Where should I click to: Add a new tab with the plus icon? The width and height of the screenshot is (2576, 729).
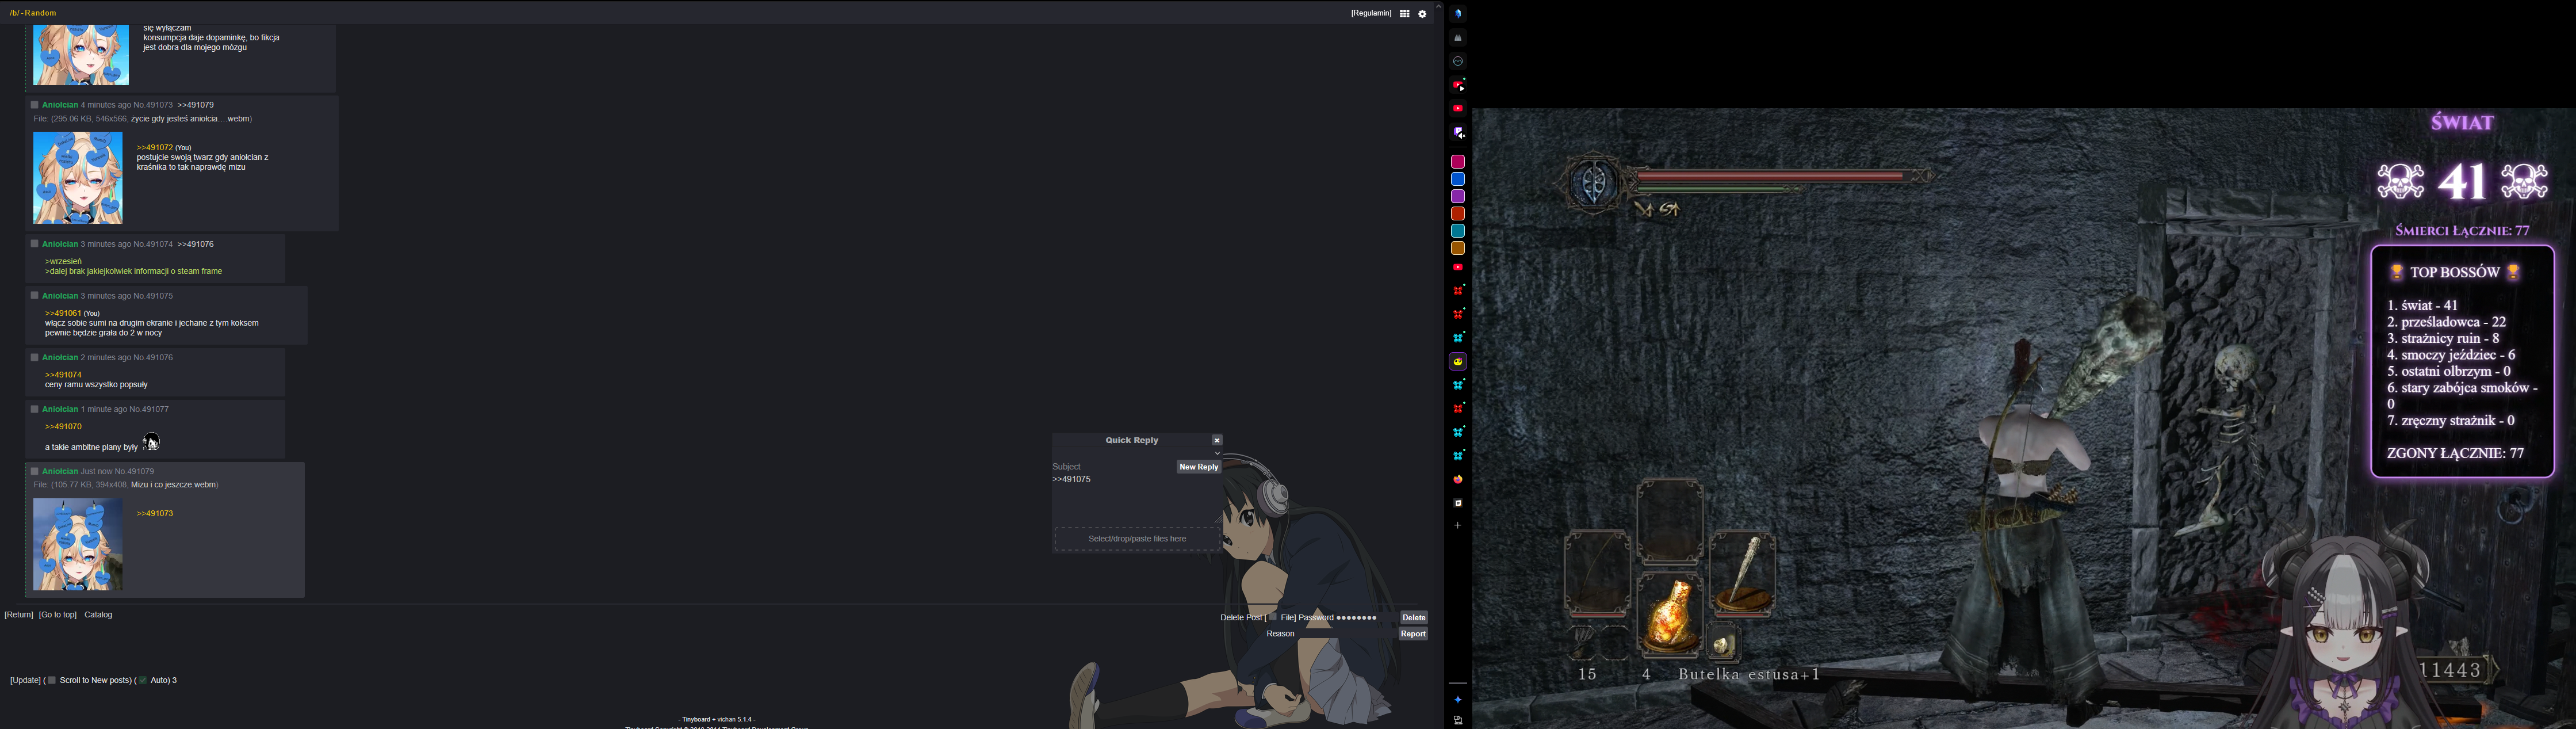1458,526
